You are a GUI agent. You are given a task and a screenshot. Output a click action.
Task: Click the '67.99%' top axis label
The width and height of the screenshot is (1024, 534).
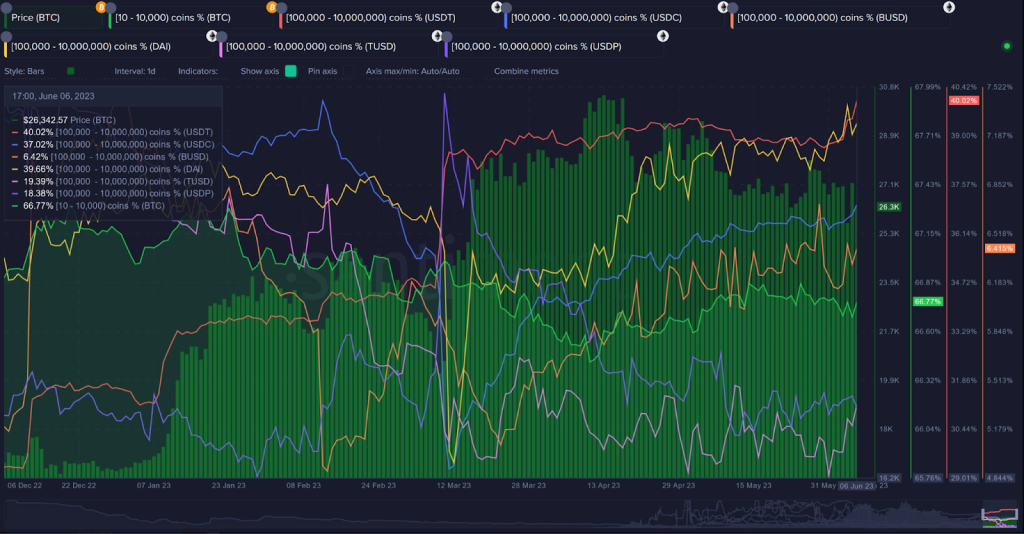(x=928, y=87)
